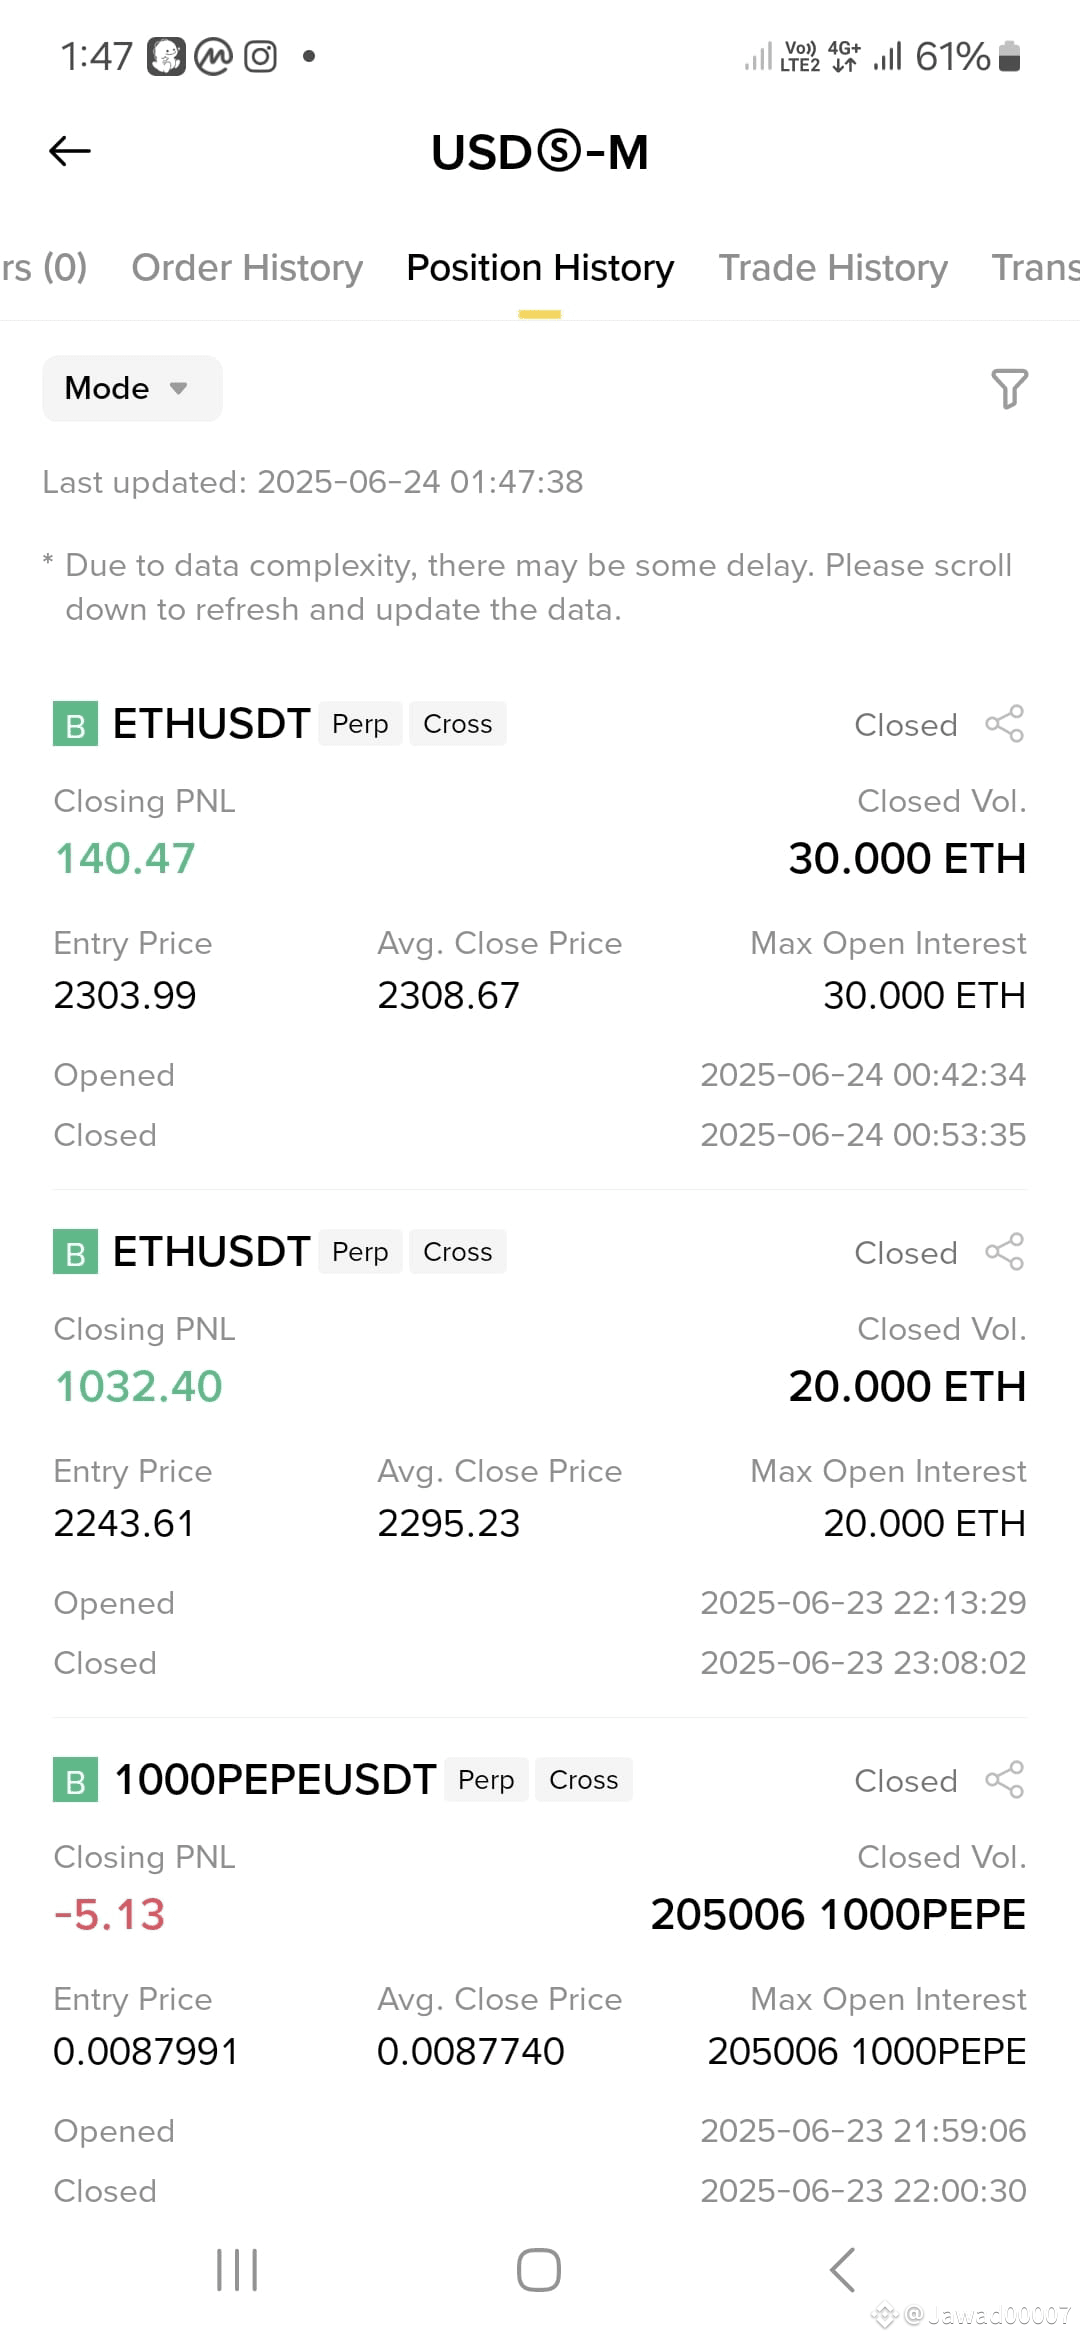Screen dimensions: 1080x2340
Task: Select the Position History tab
Action: coord(540,268)
